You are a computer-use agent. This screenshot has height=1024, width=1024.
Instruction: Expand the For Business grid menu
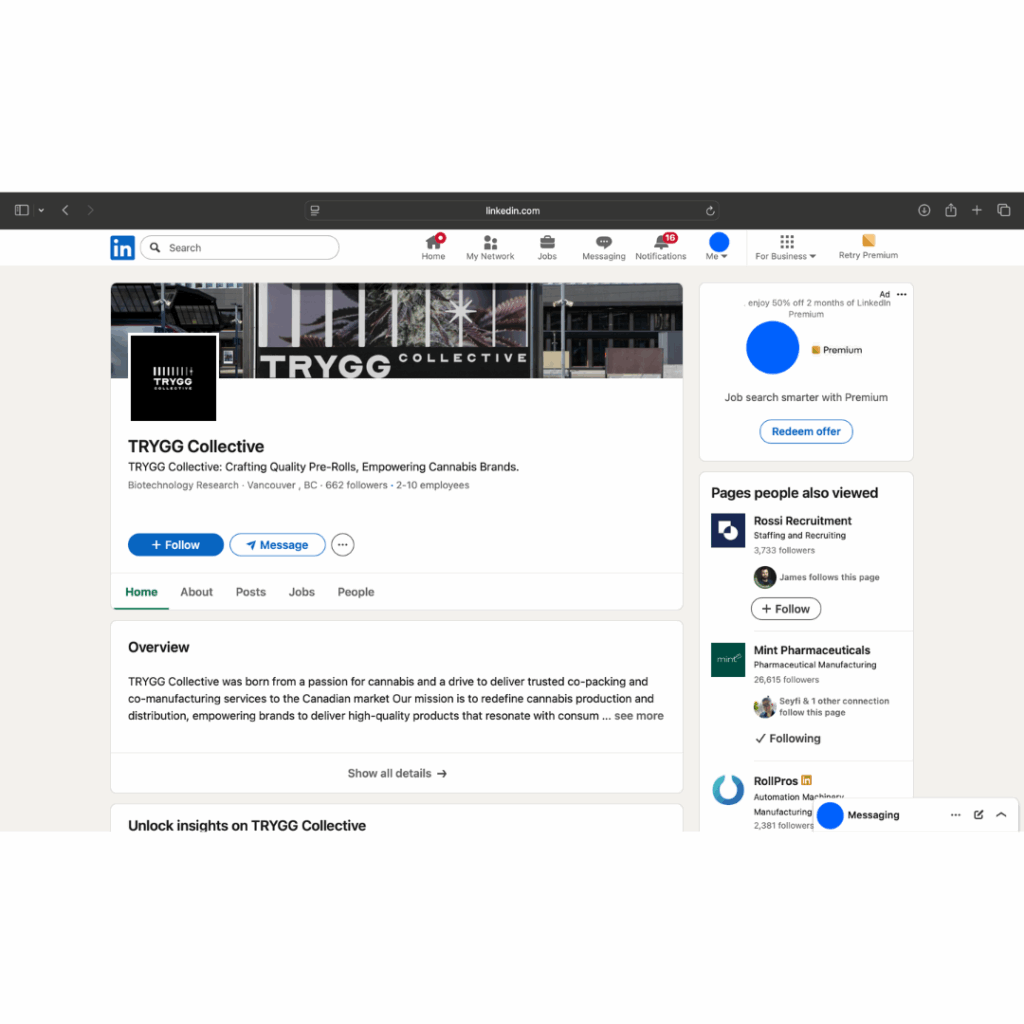pyautogui.click(x=786, y=248)
